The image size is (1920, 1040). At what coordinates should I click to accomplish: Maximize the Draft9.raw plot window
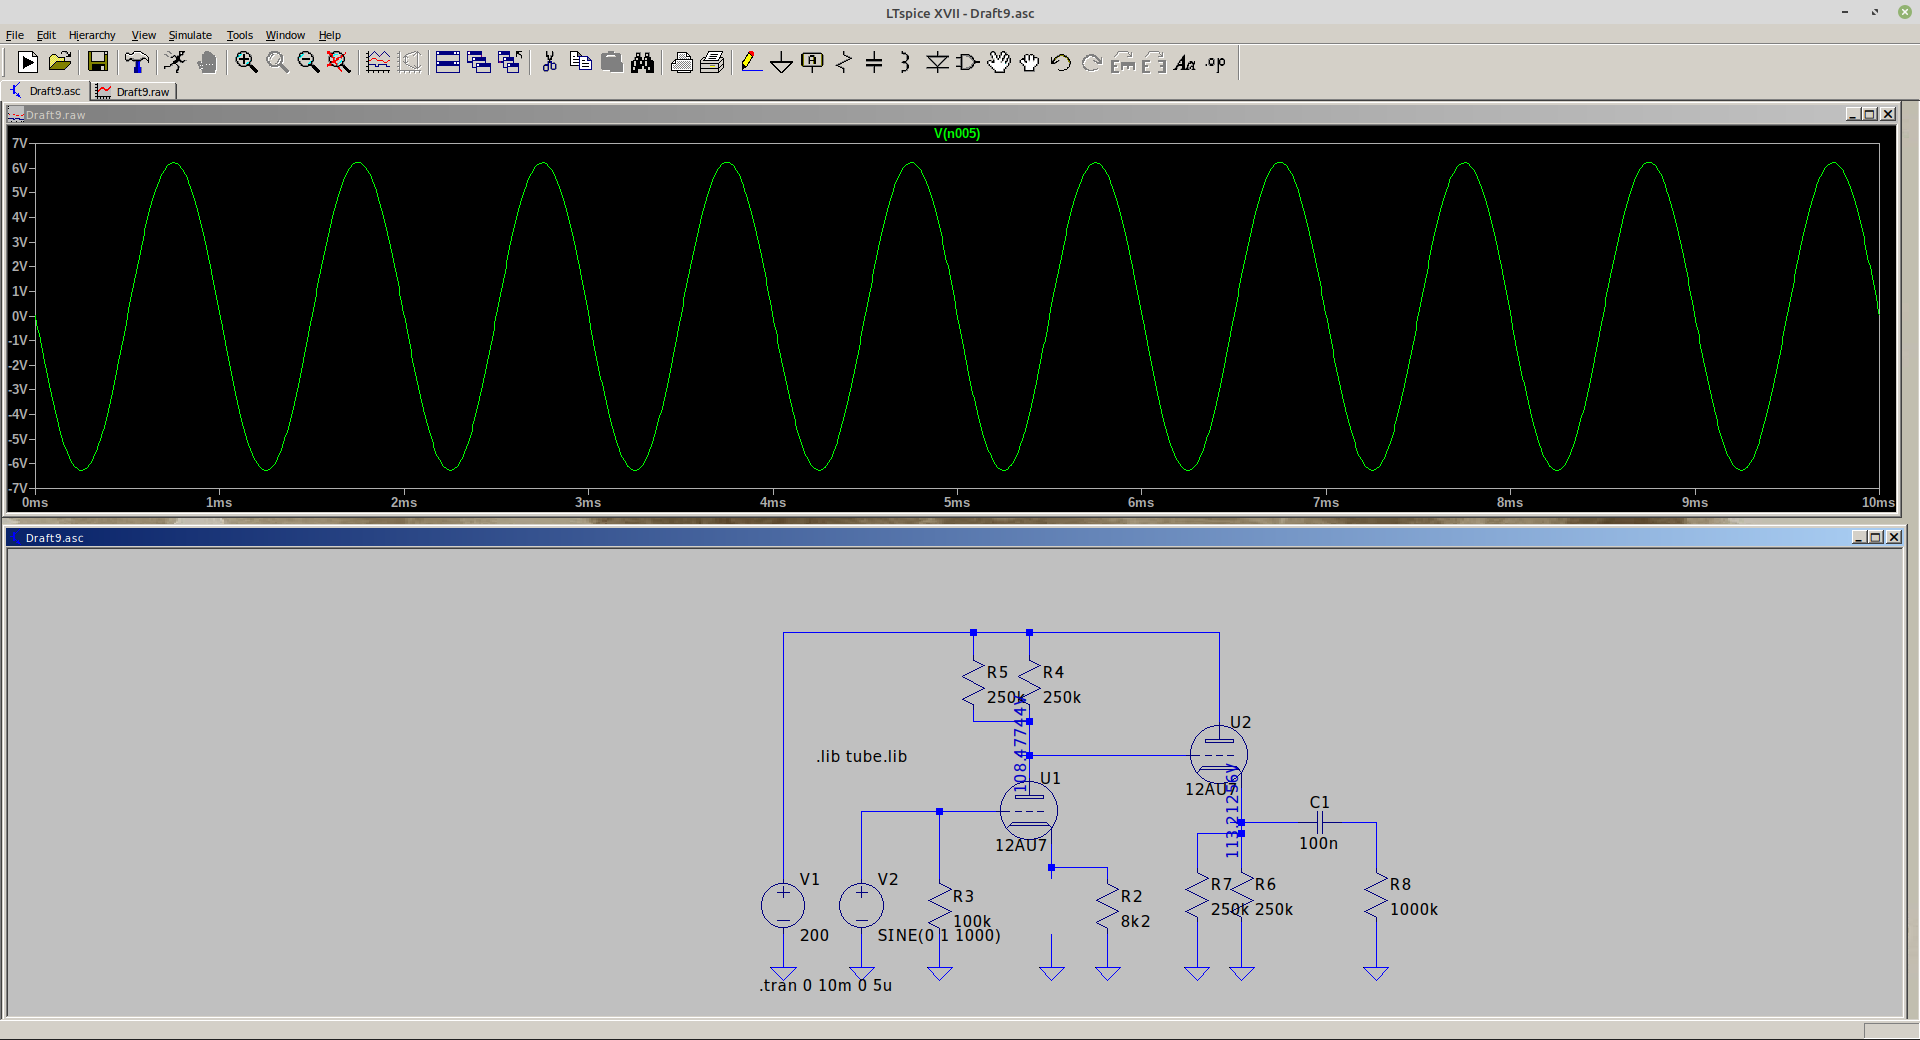point(1870,114)
